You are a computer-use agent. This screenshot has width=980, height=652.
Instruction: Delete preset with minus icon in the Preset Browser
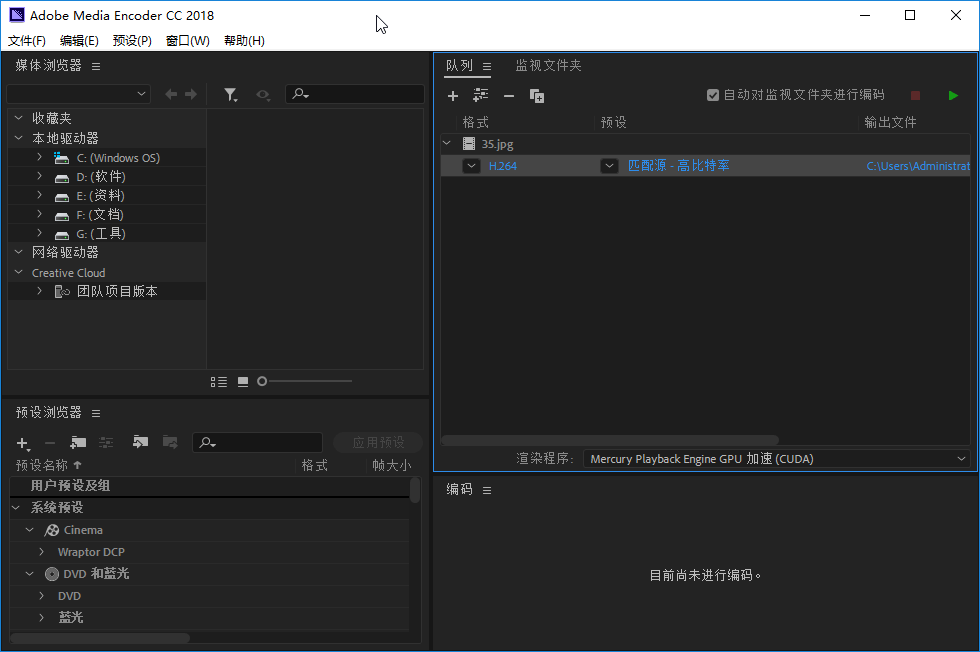(x=50, y=443)
